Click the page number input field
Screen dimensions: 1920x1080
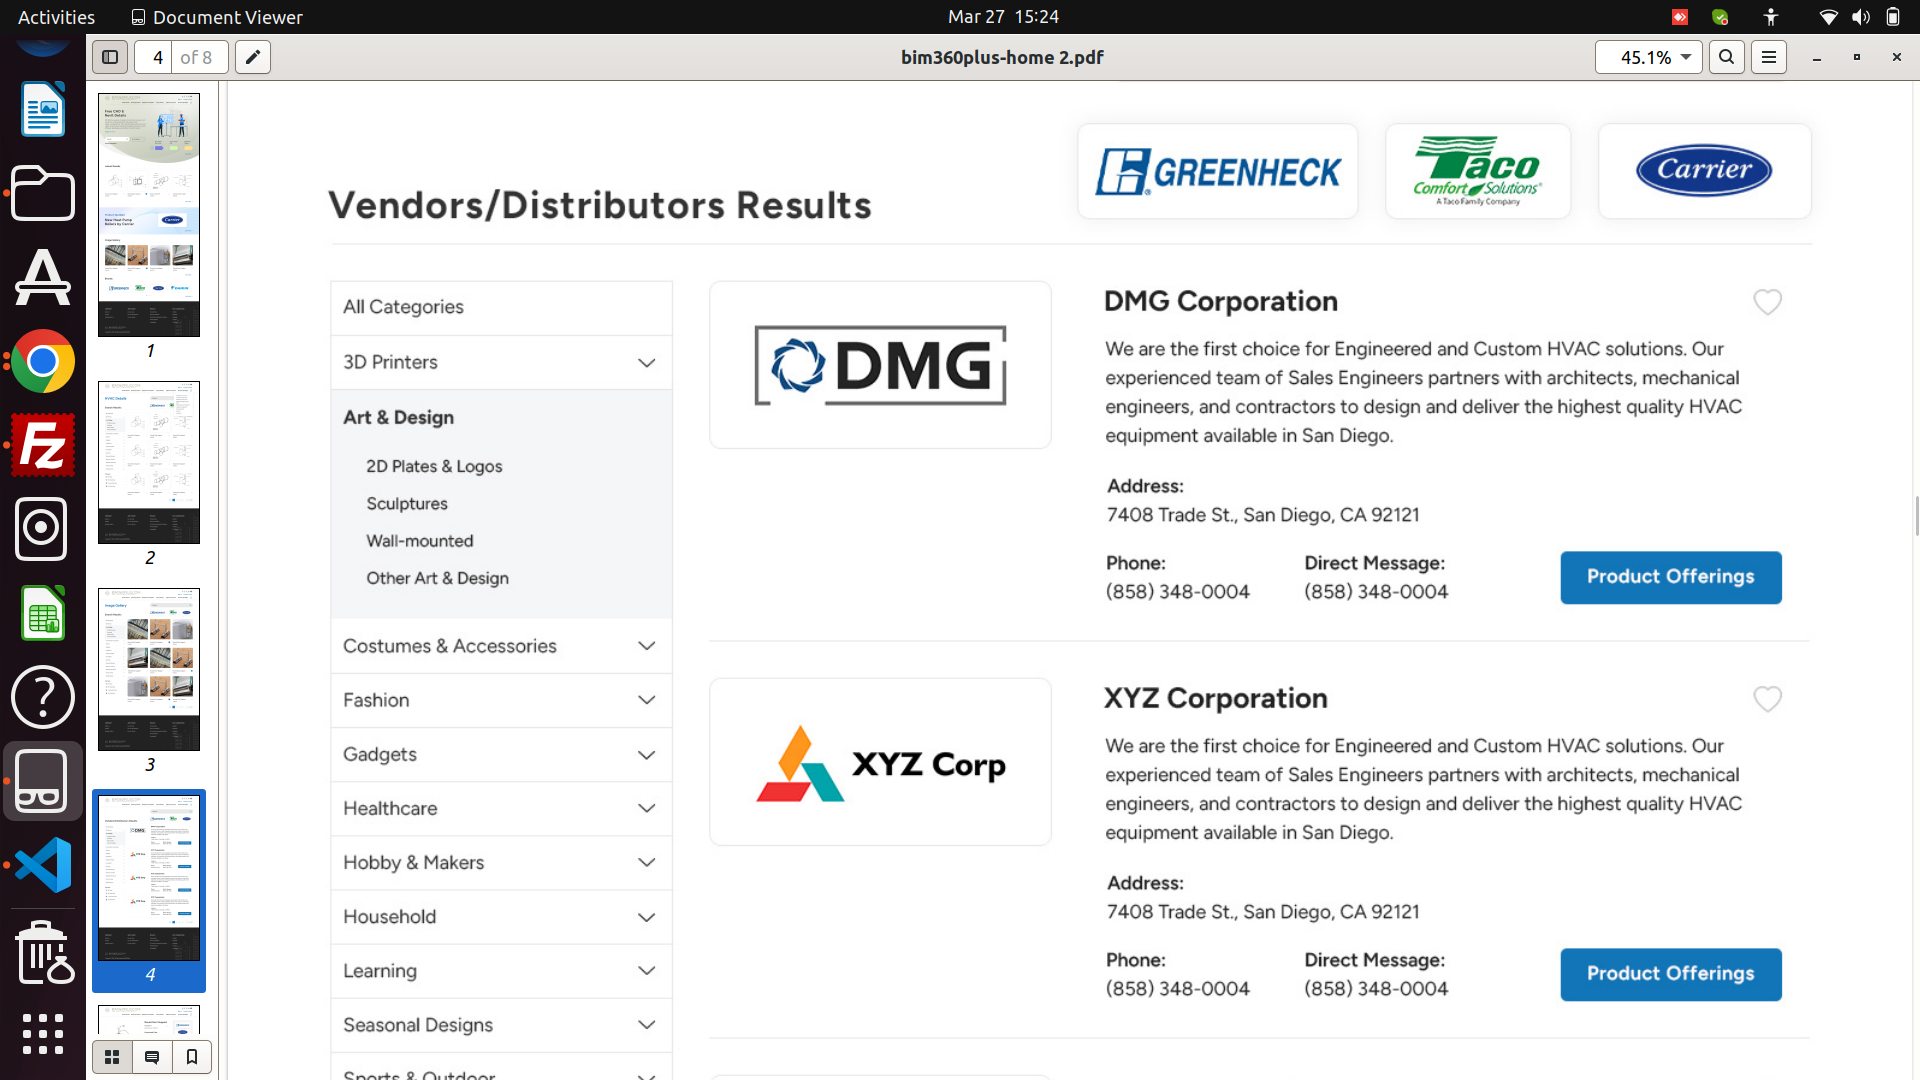click(156, 57)
